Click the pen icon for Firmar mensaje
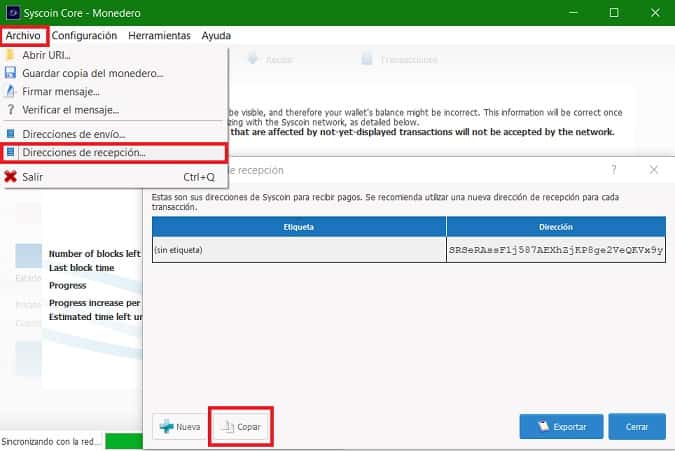 click(10, 91)
